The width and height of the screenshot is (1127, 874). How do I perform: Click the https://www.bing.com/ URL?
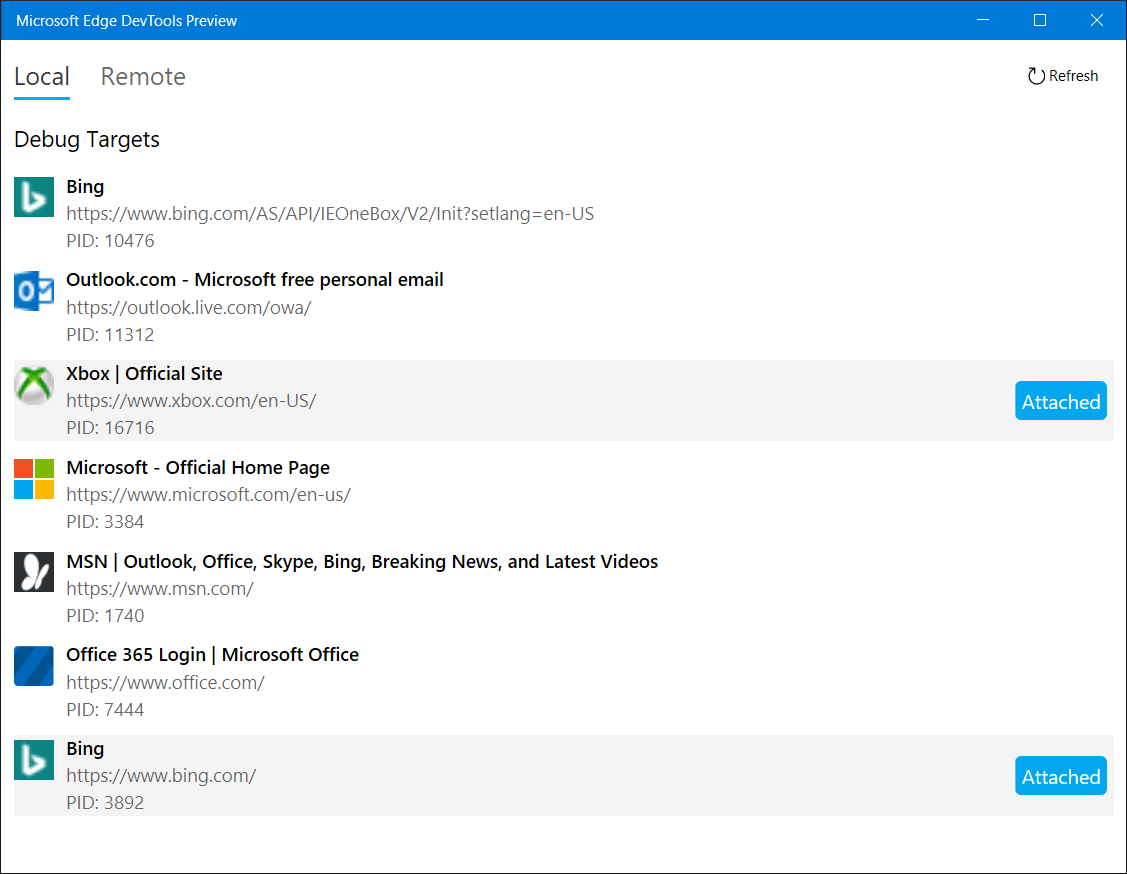click(161, 776)
